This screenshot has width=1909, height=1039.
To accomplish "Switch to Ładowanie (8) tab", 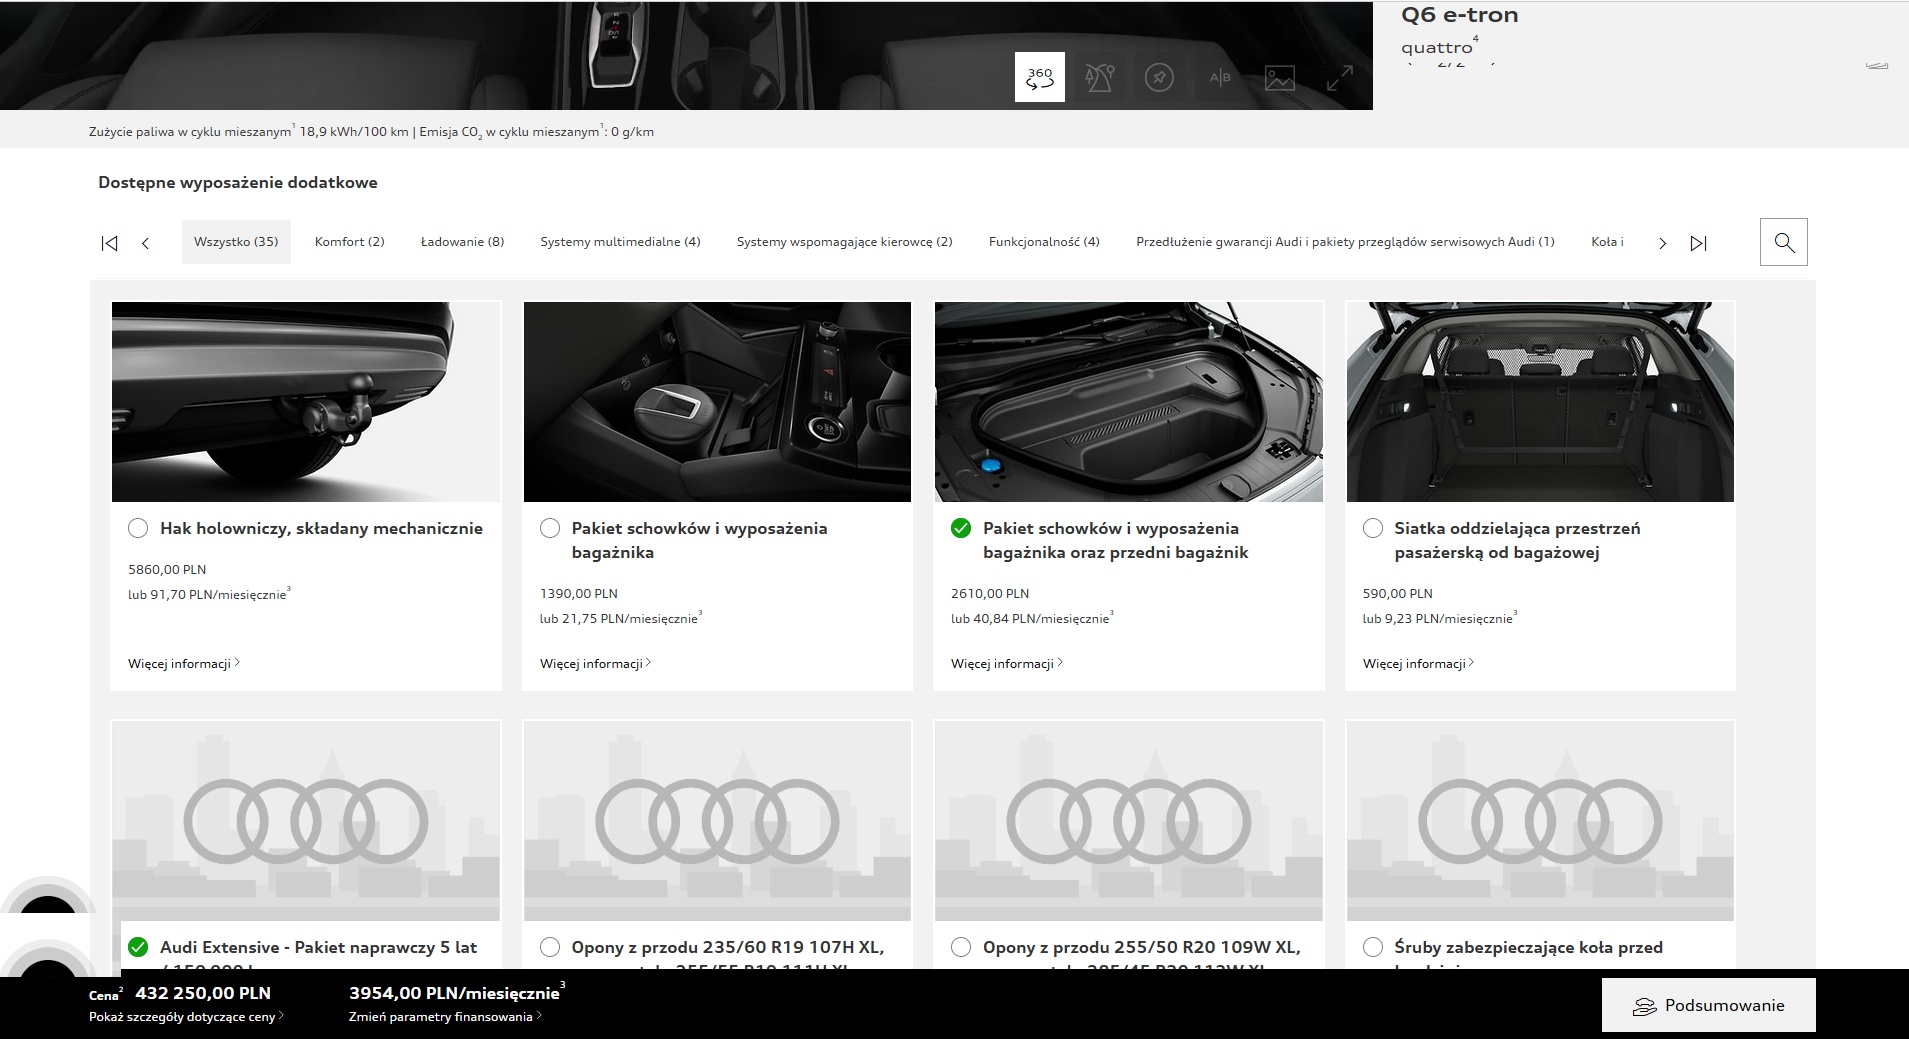I will point(462,242).
